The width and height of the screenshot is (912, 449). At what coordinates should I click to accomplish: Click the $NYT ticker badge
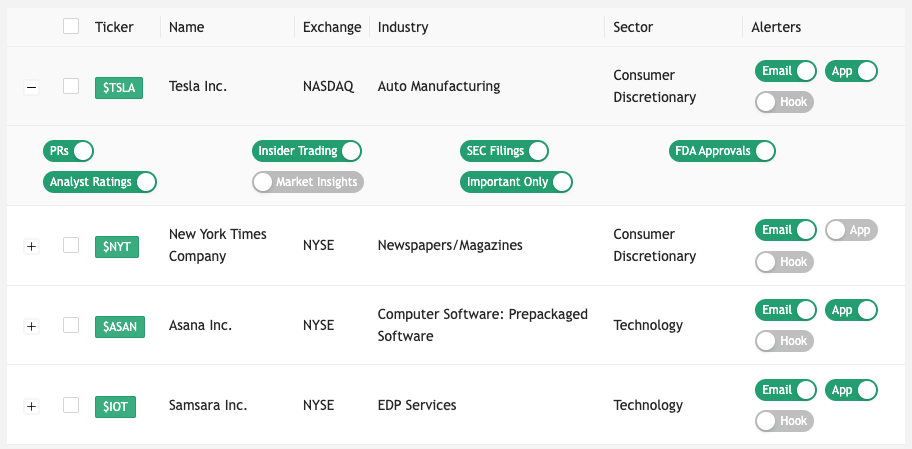point(118,246)
